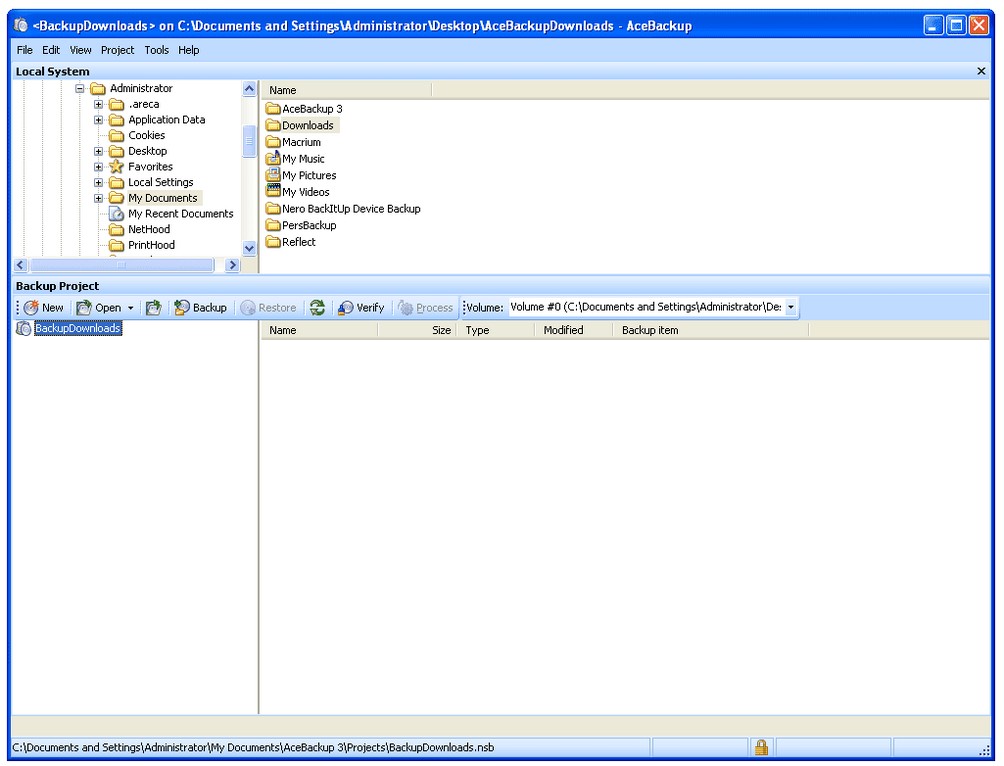Click the tree horizontal scroll right arrow
Image resolution: width=1004 pixels, height=766 pixels.
click(x=232, y=265)
